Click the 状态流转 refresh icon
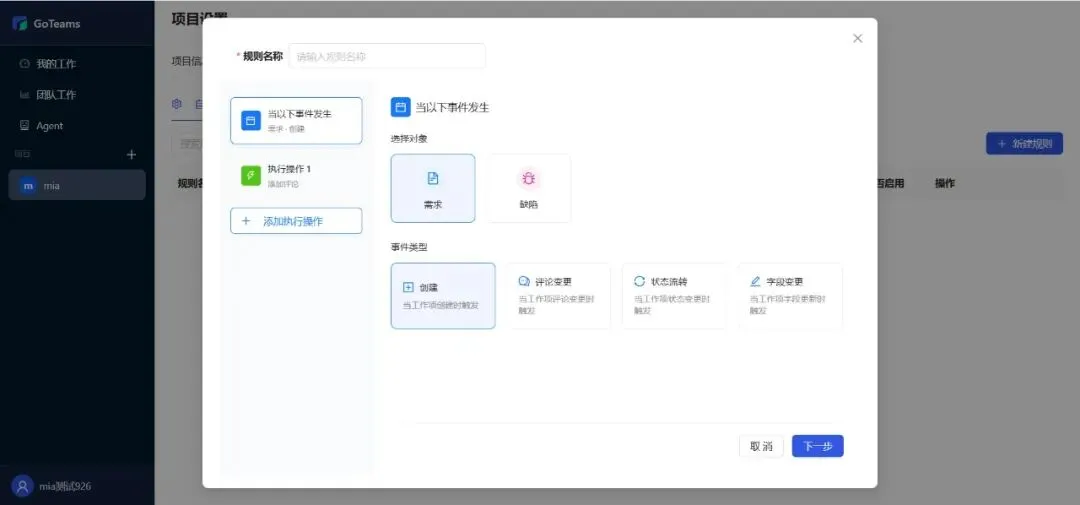1080x505 pixels. click(640, 282)
